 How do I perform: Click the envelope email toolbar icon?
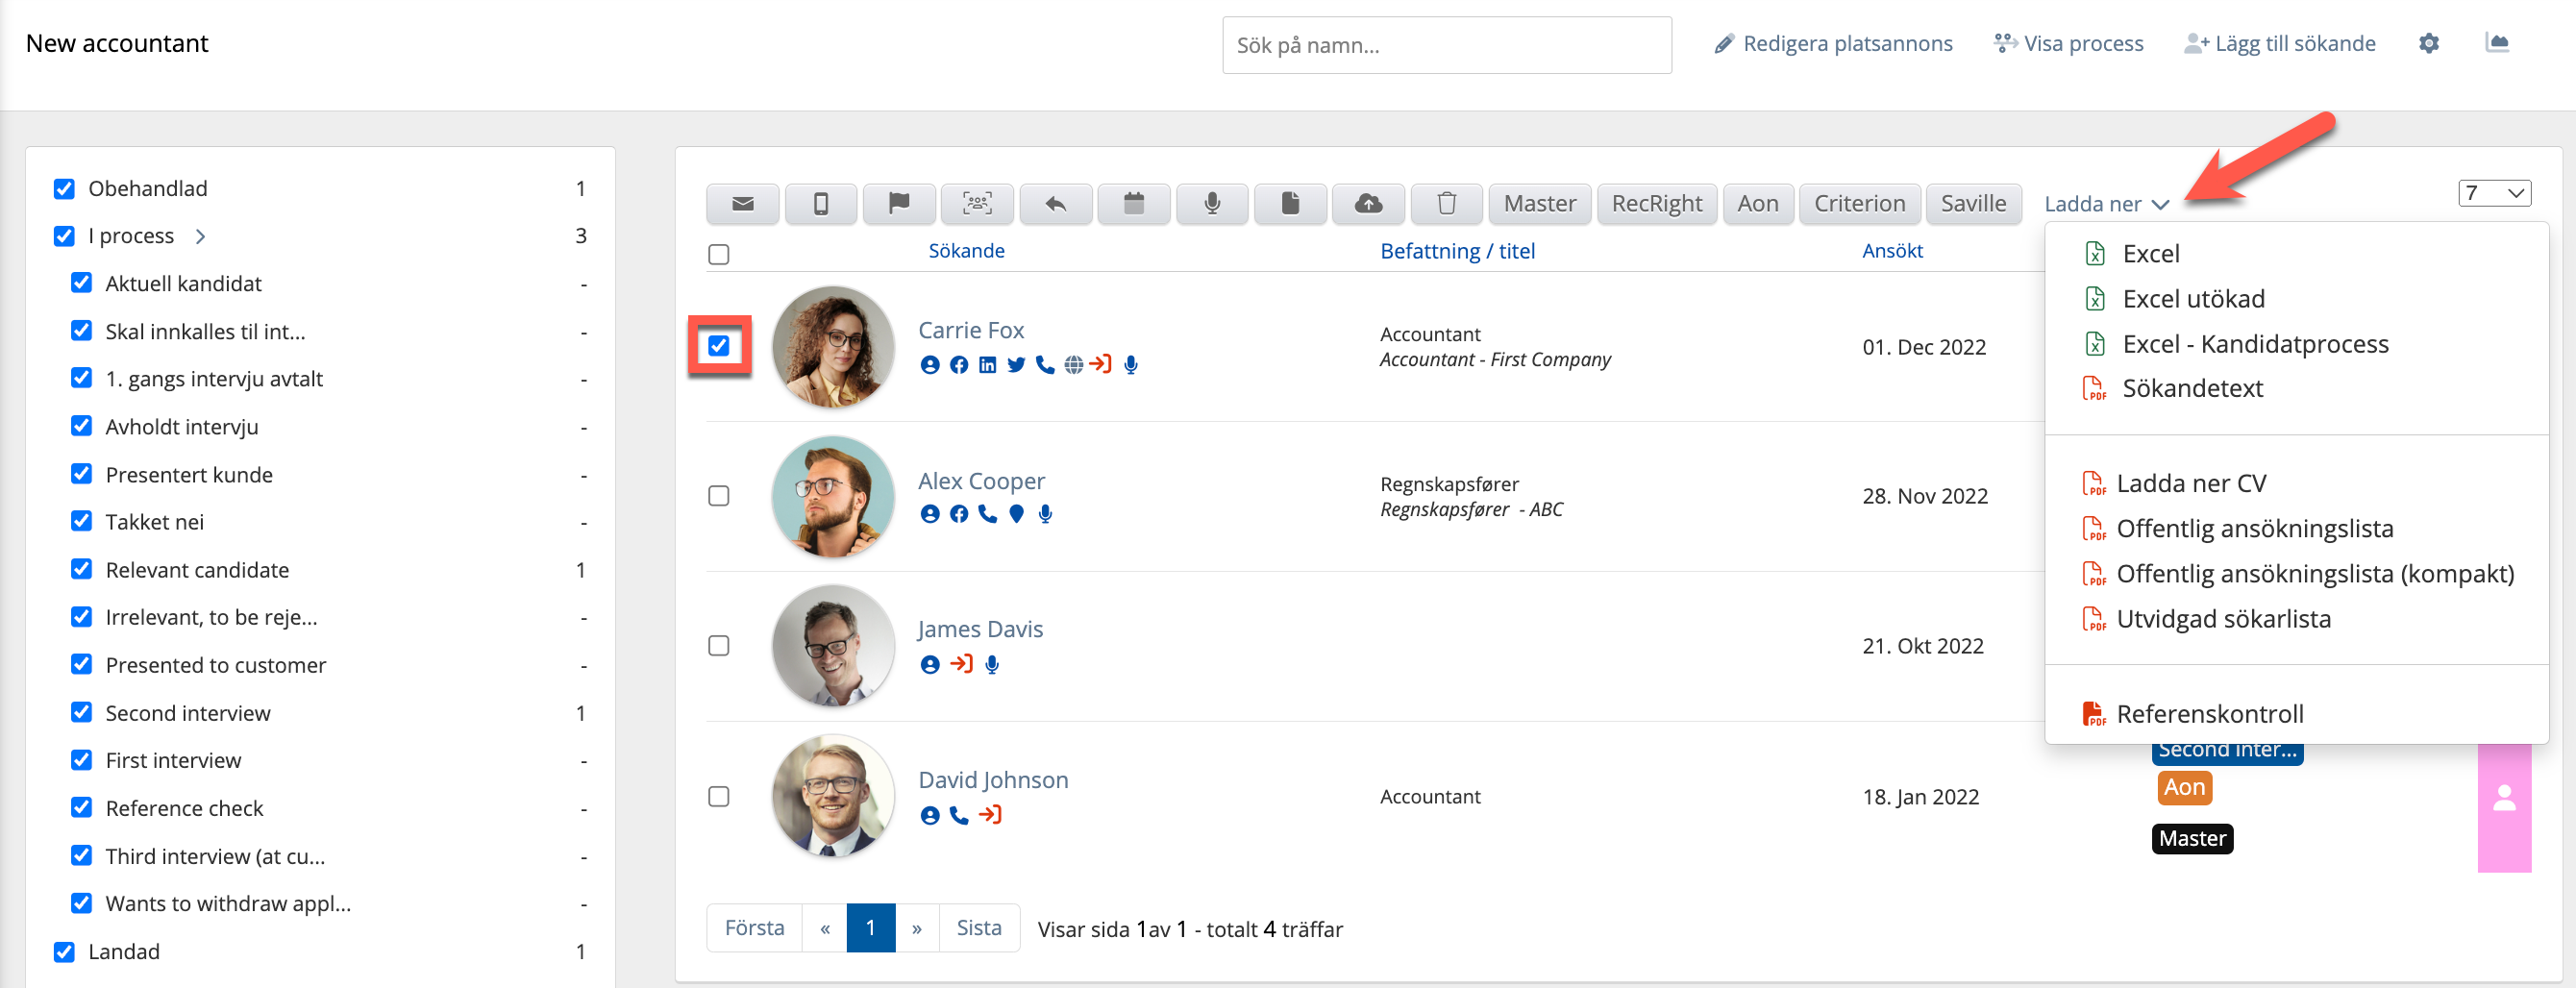(742, 204)
